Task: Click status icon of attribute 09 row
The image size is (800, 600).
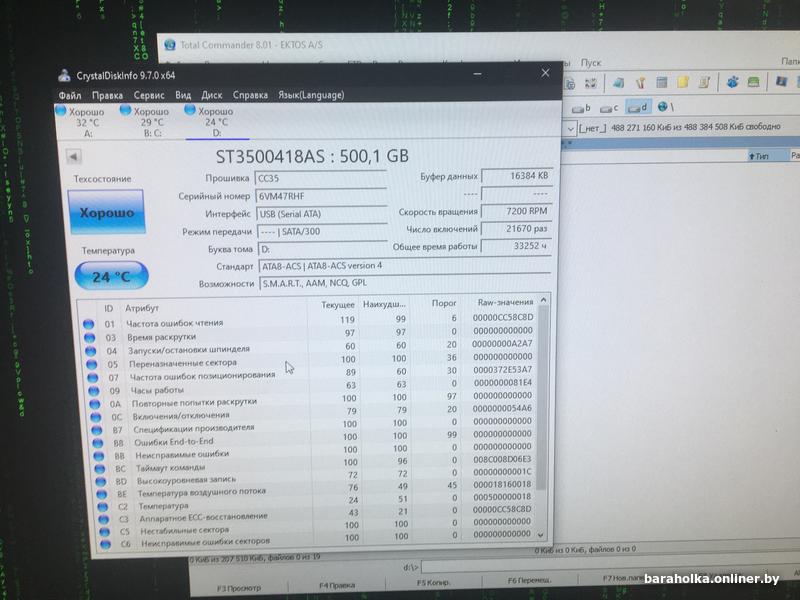Action: pyautogui.click(x=94, y=391)
